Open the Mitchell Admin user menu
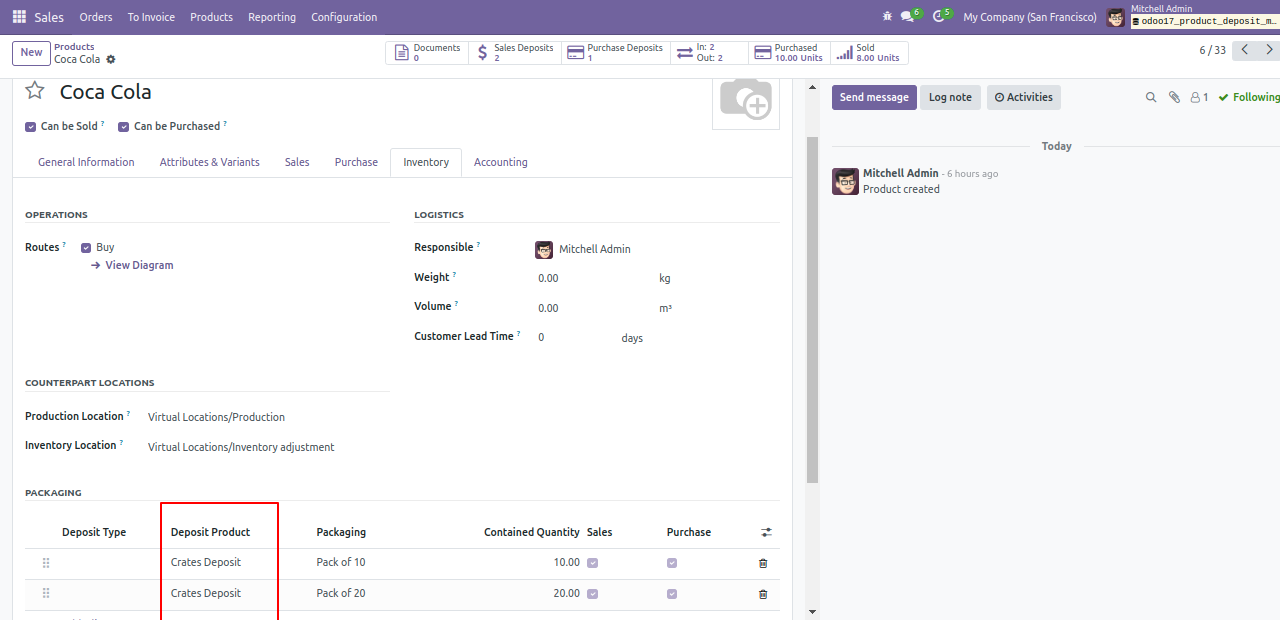 [1193, 17]
